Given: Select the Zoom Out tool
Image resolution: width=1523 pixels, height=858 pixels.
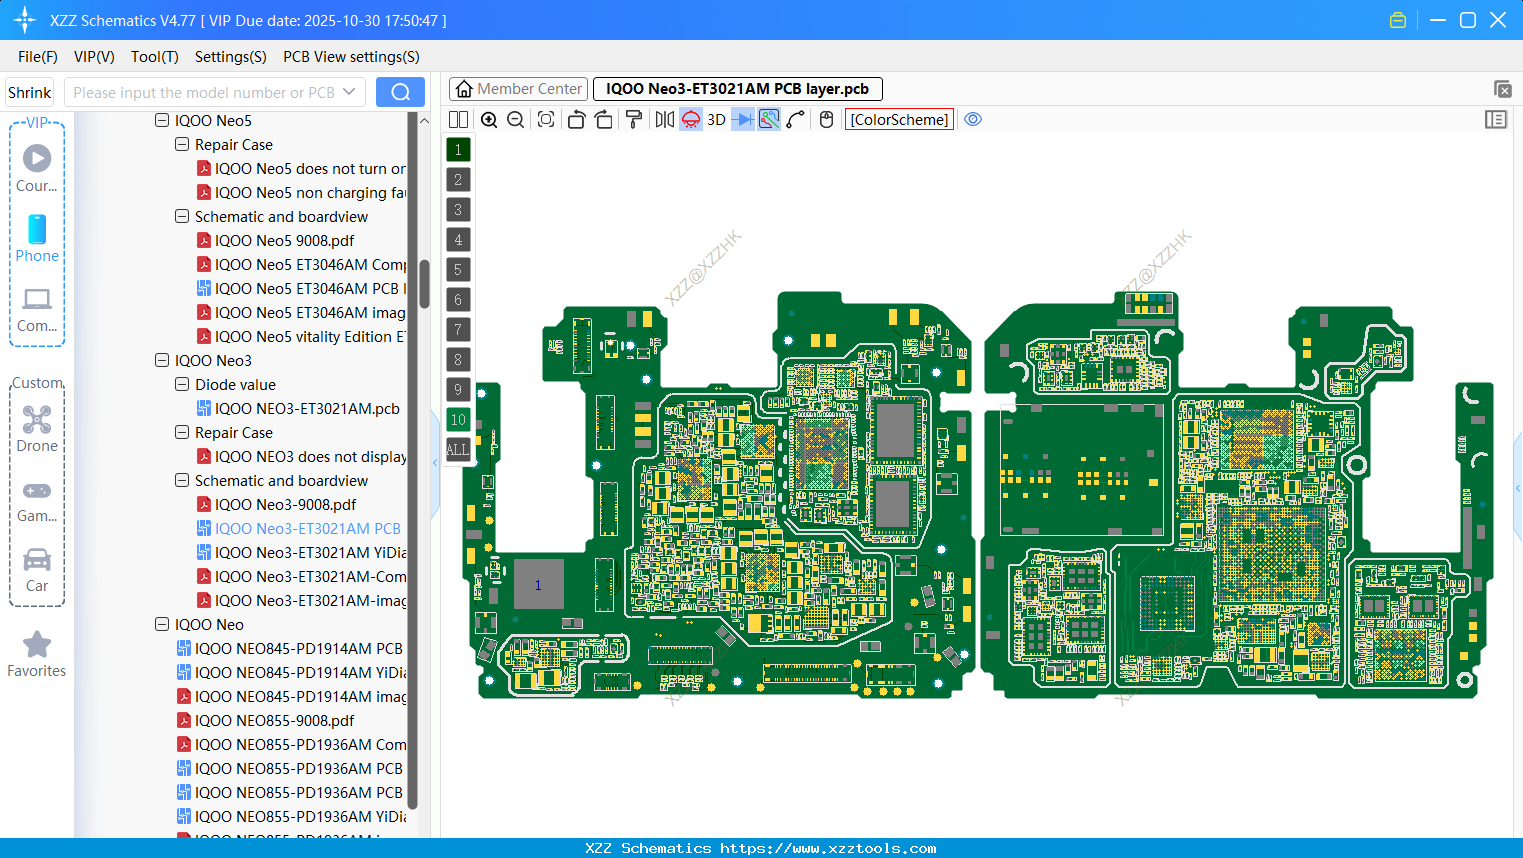Looking at the screenshot, I should click(515, 119).
